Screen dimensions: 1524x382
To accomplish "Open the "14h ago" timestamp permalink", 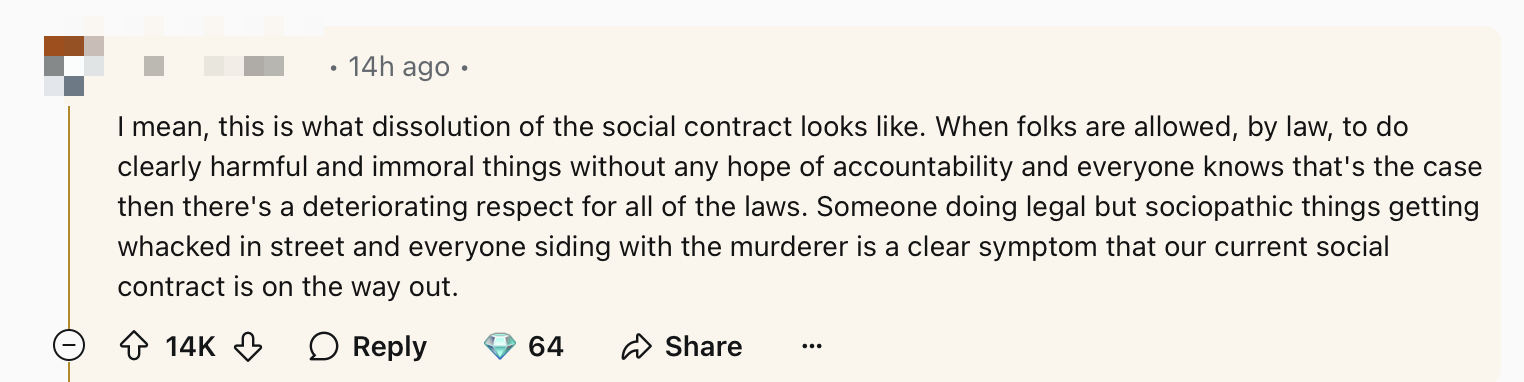I will (x=398, y=67).
